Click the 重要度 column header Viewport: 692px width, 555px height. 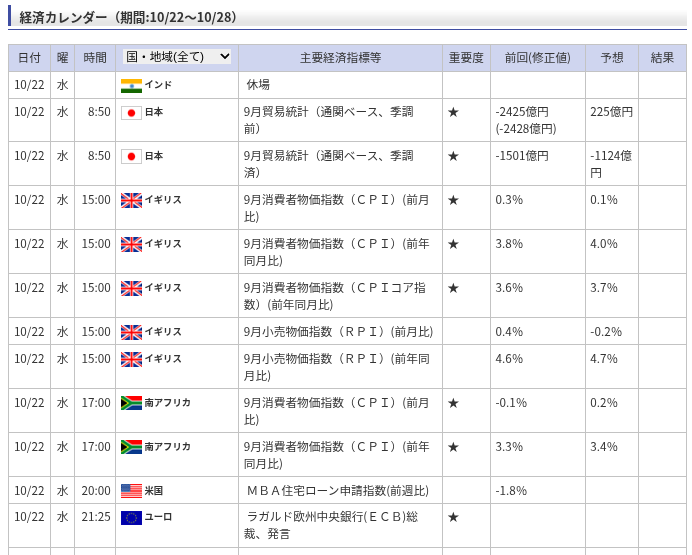(x=466, y=58)
